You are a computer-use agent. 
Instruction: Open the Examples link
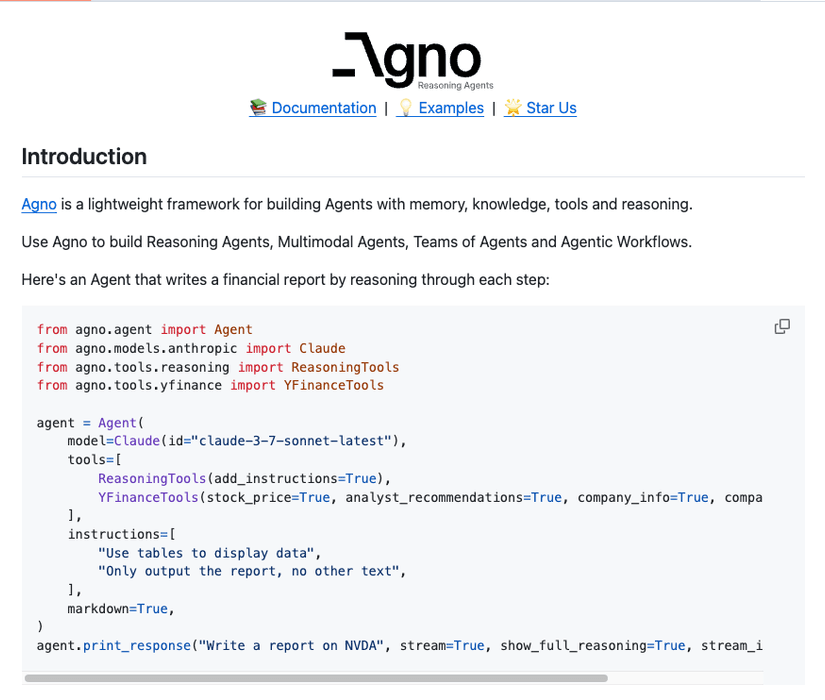pos(451,108)
